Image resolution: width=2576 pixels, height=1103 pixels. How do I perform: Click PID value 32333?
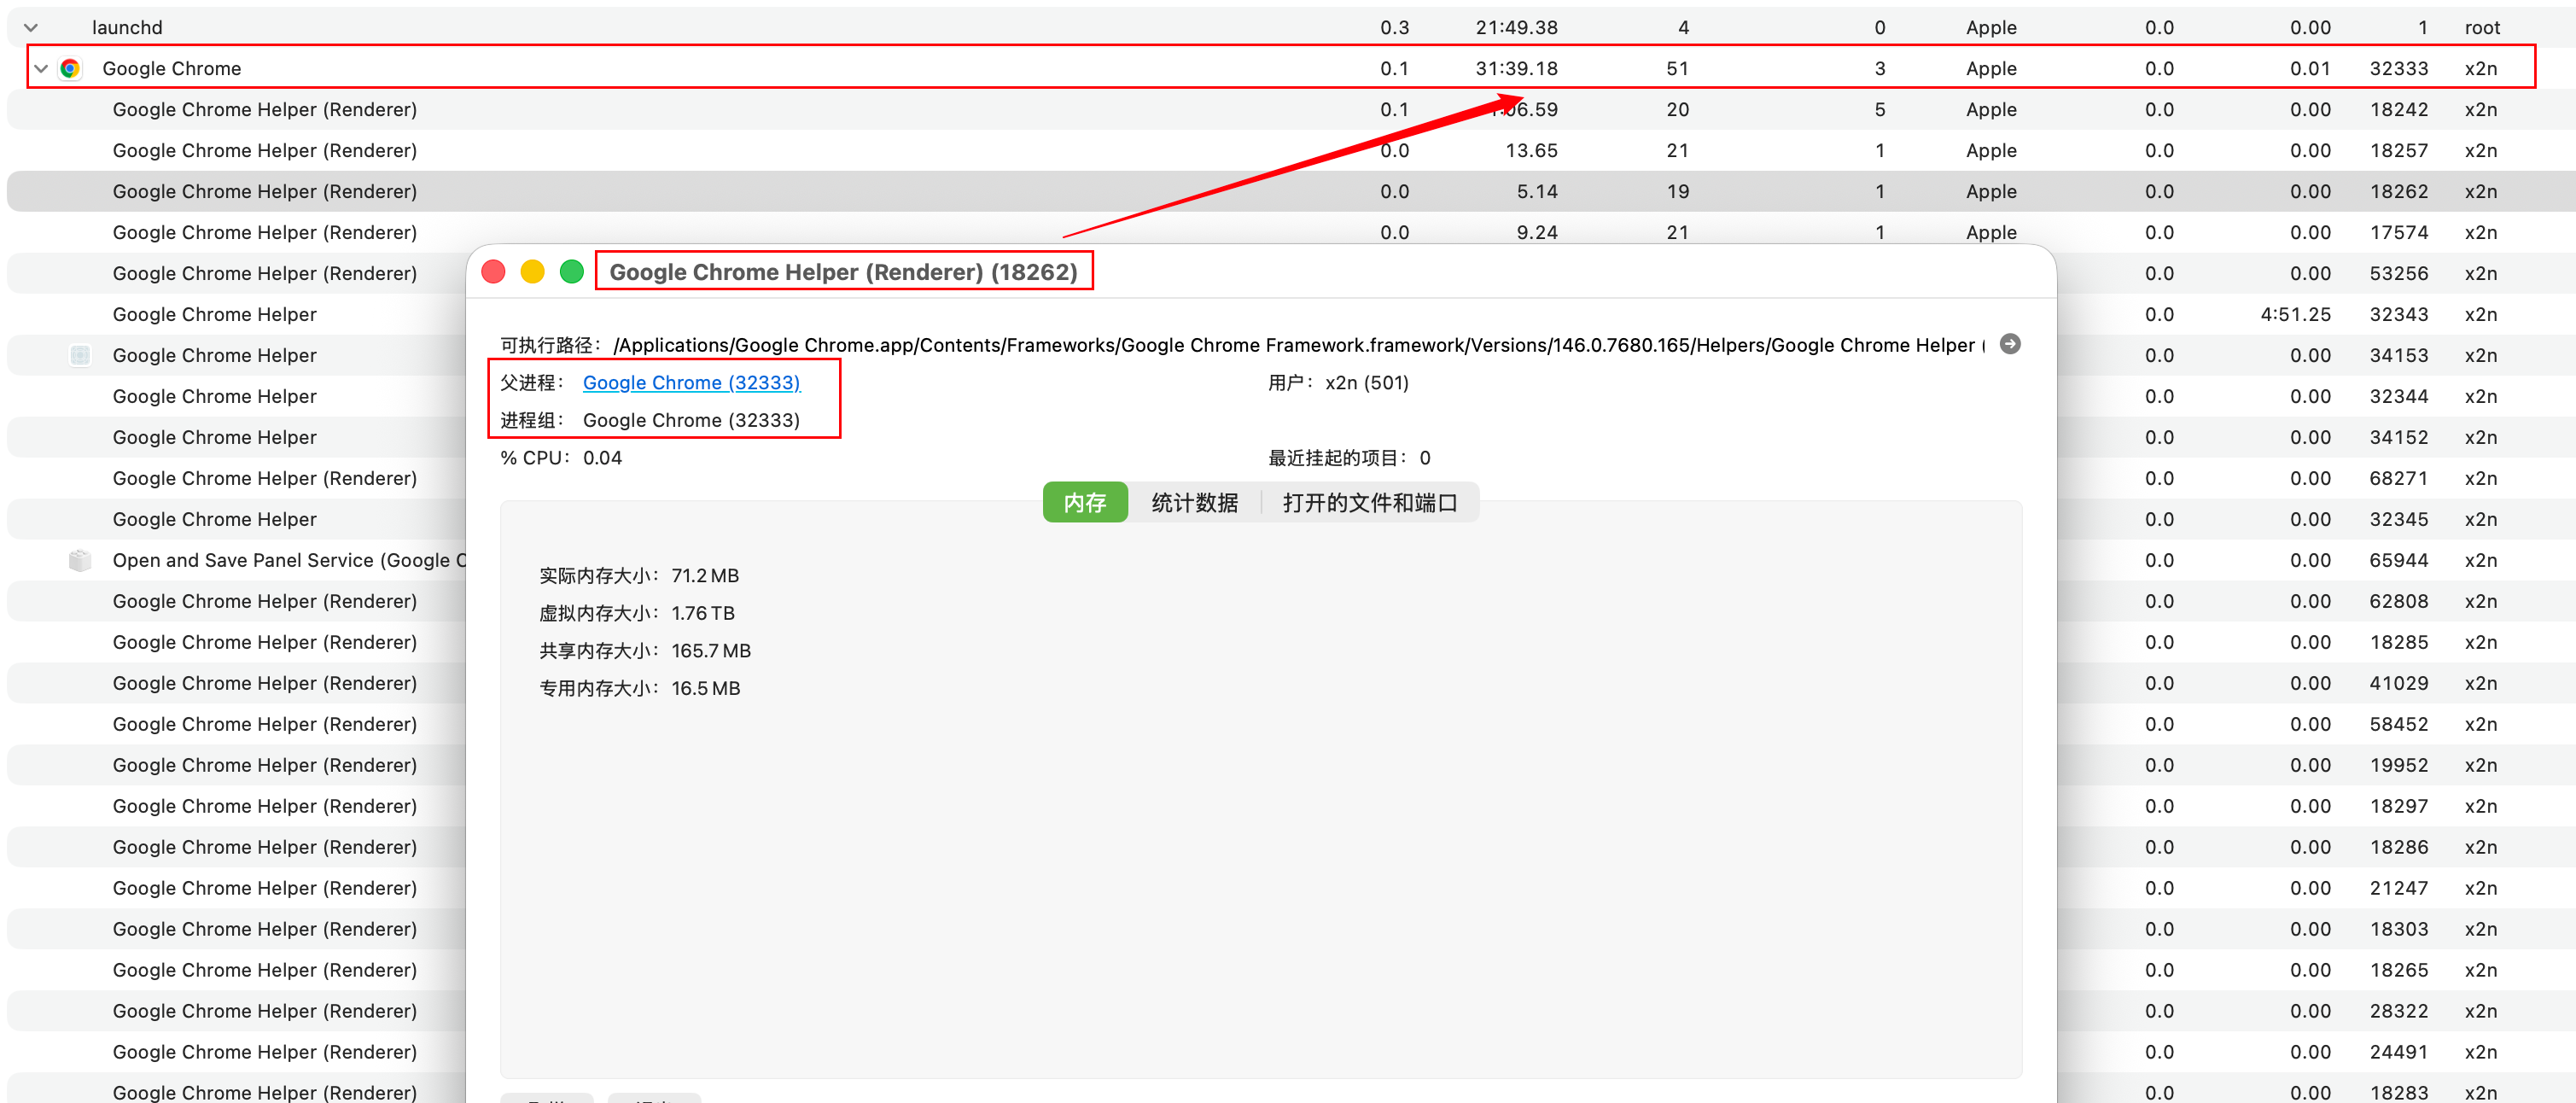(2398, 69)
